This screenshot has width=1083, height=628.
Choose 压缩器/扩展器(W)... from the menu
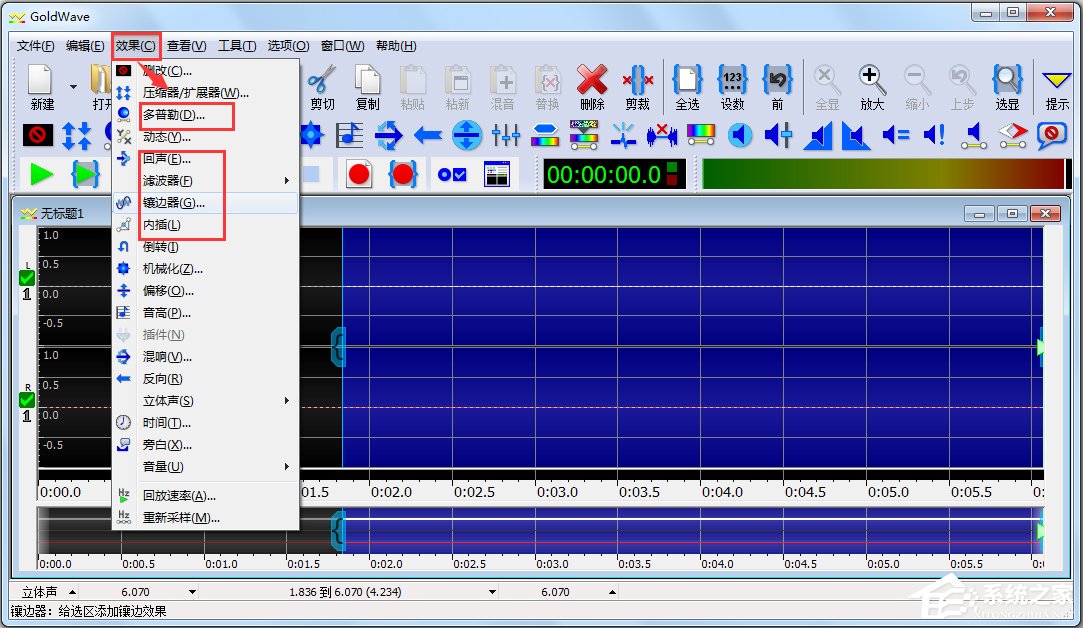point(206,93)
